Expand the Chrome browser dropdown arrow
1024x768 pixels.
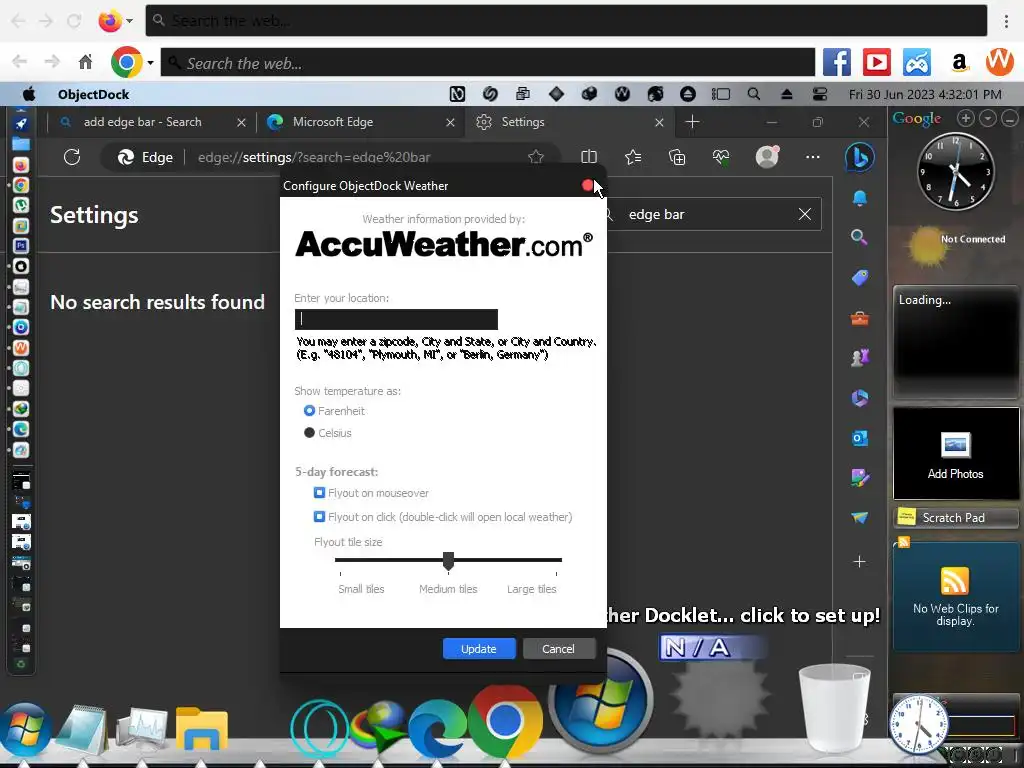click(150, 63)
